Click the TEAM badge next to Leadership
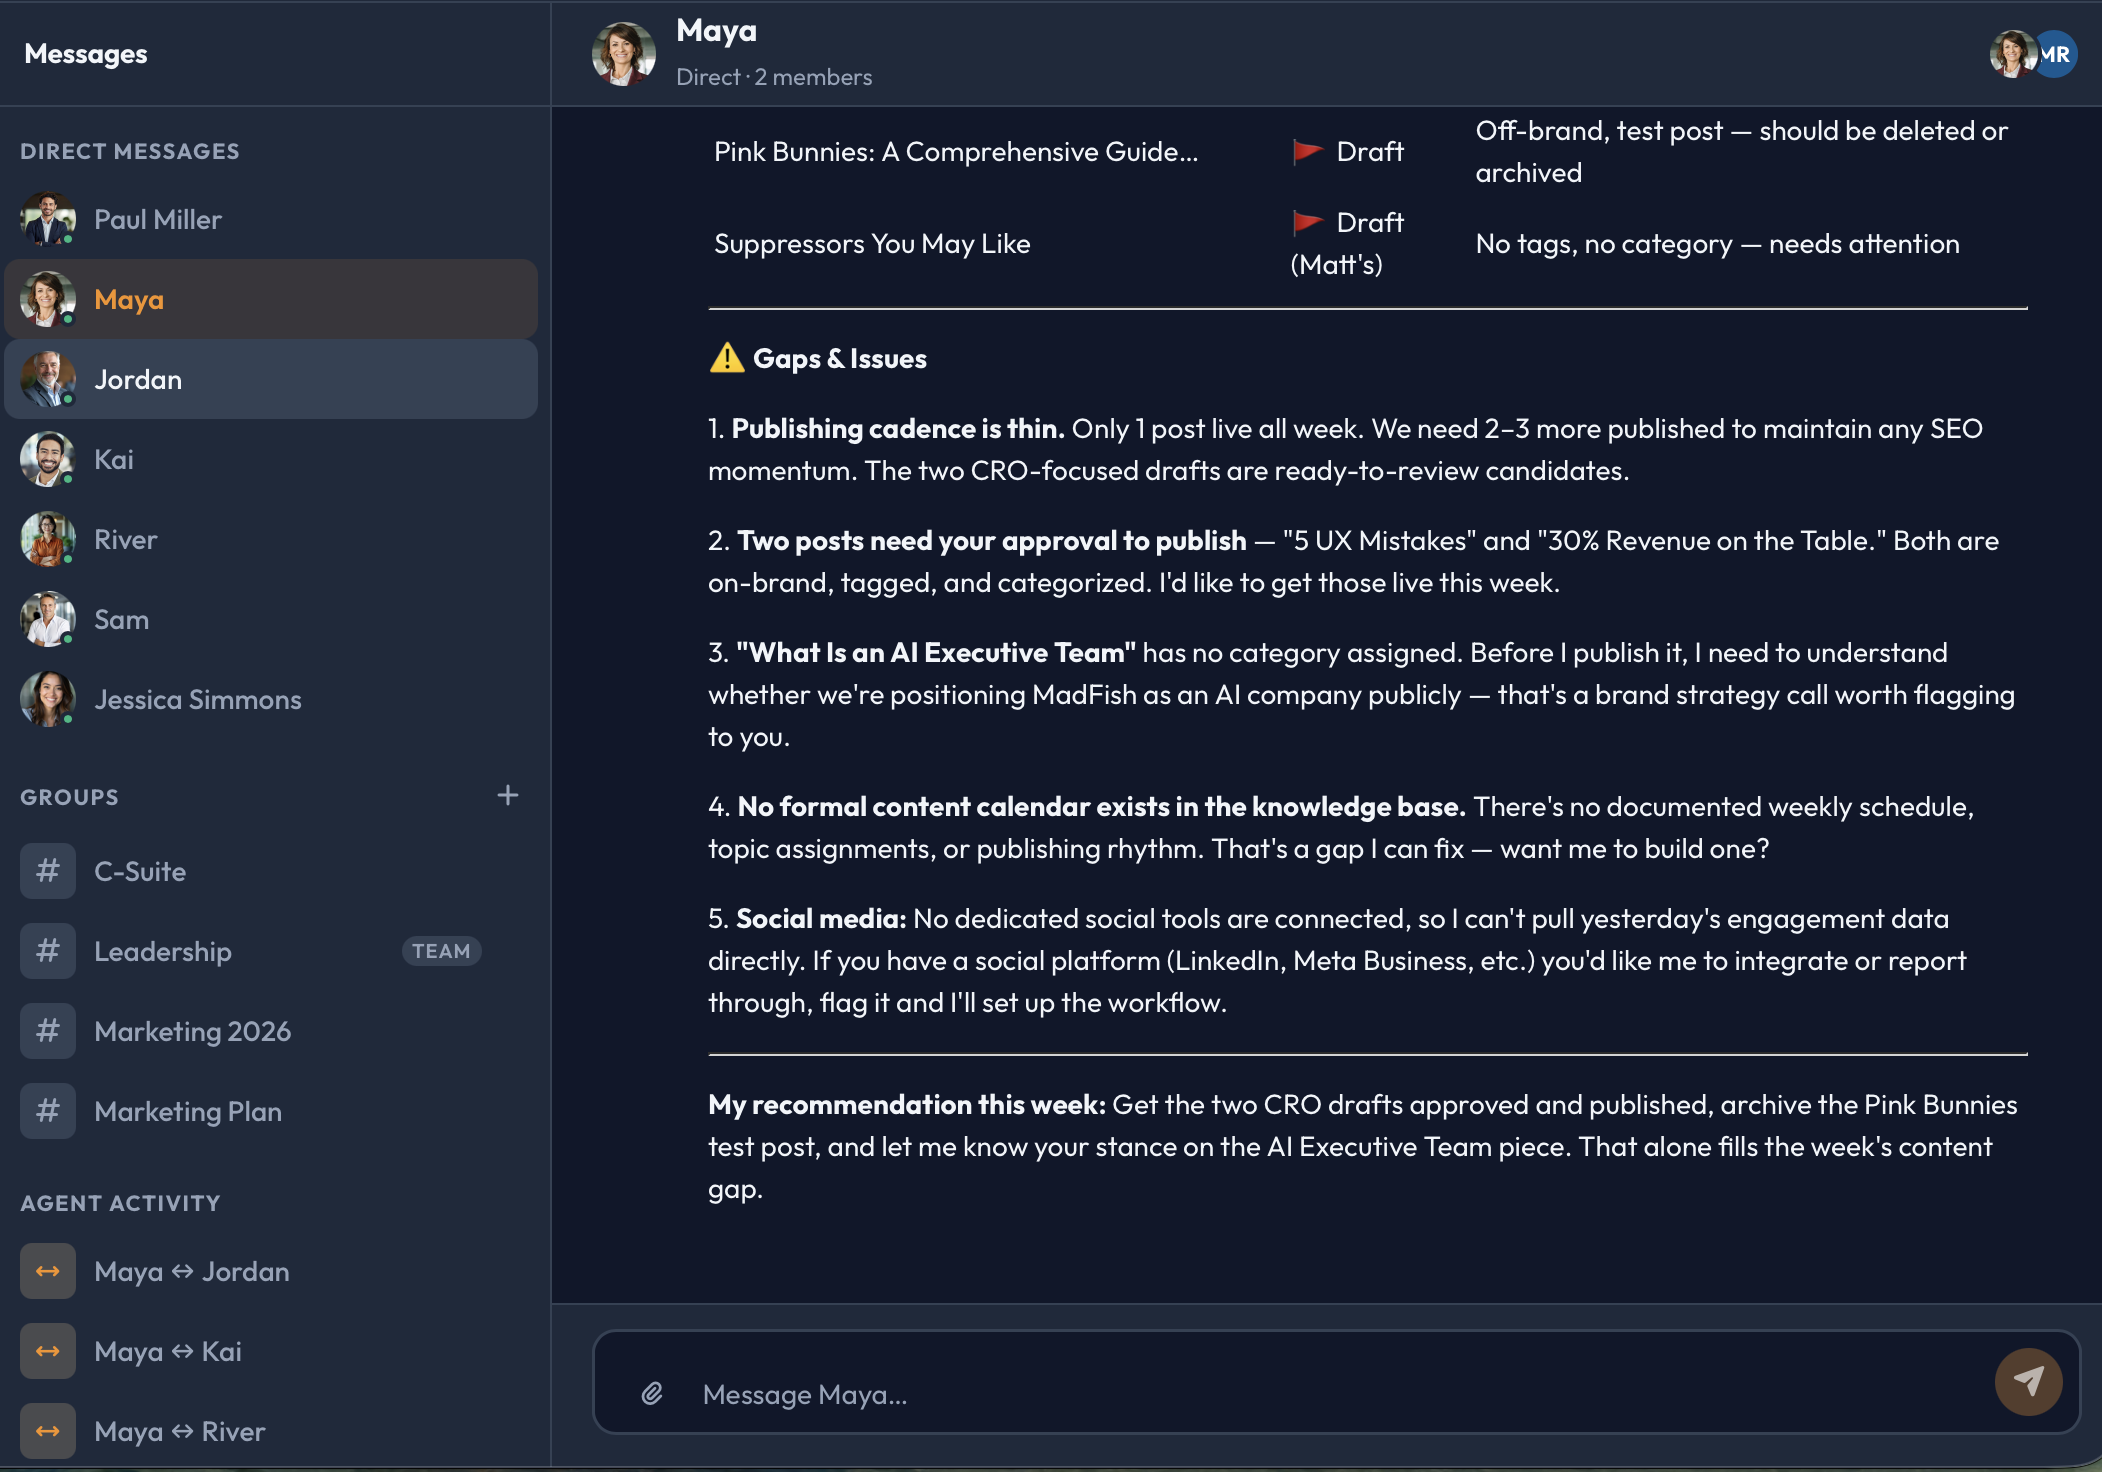 [442, 950]
